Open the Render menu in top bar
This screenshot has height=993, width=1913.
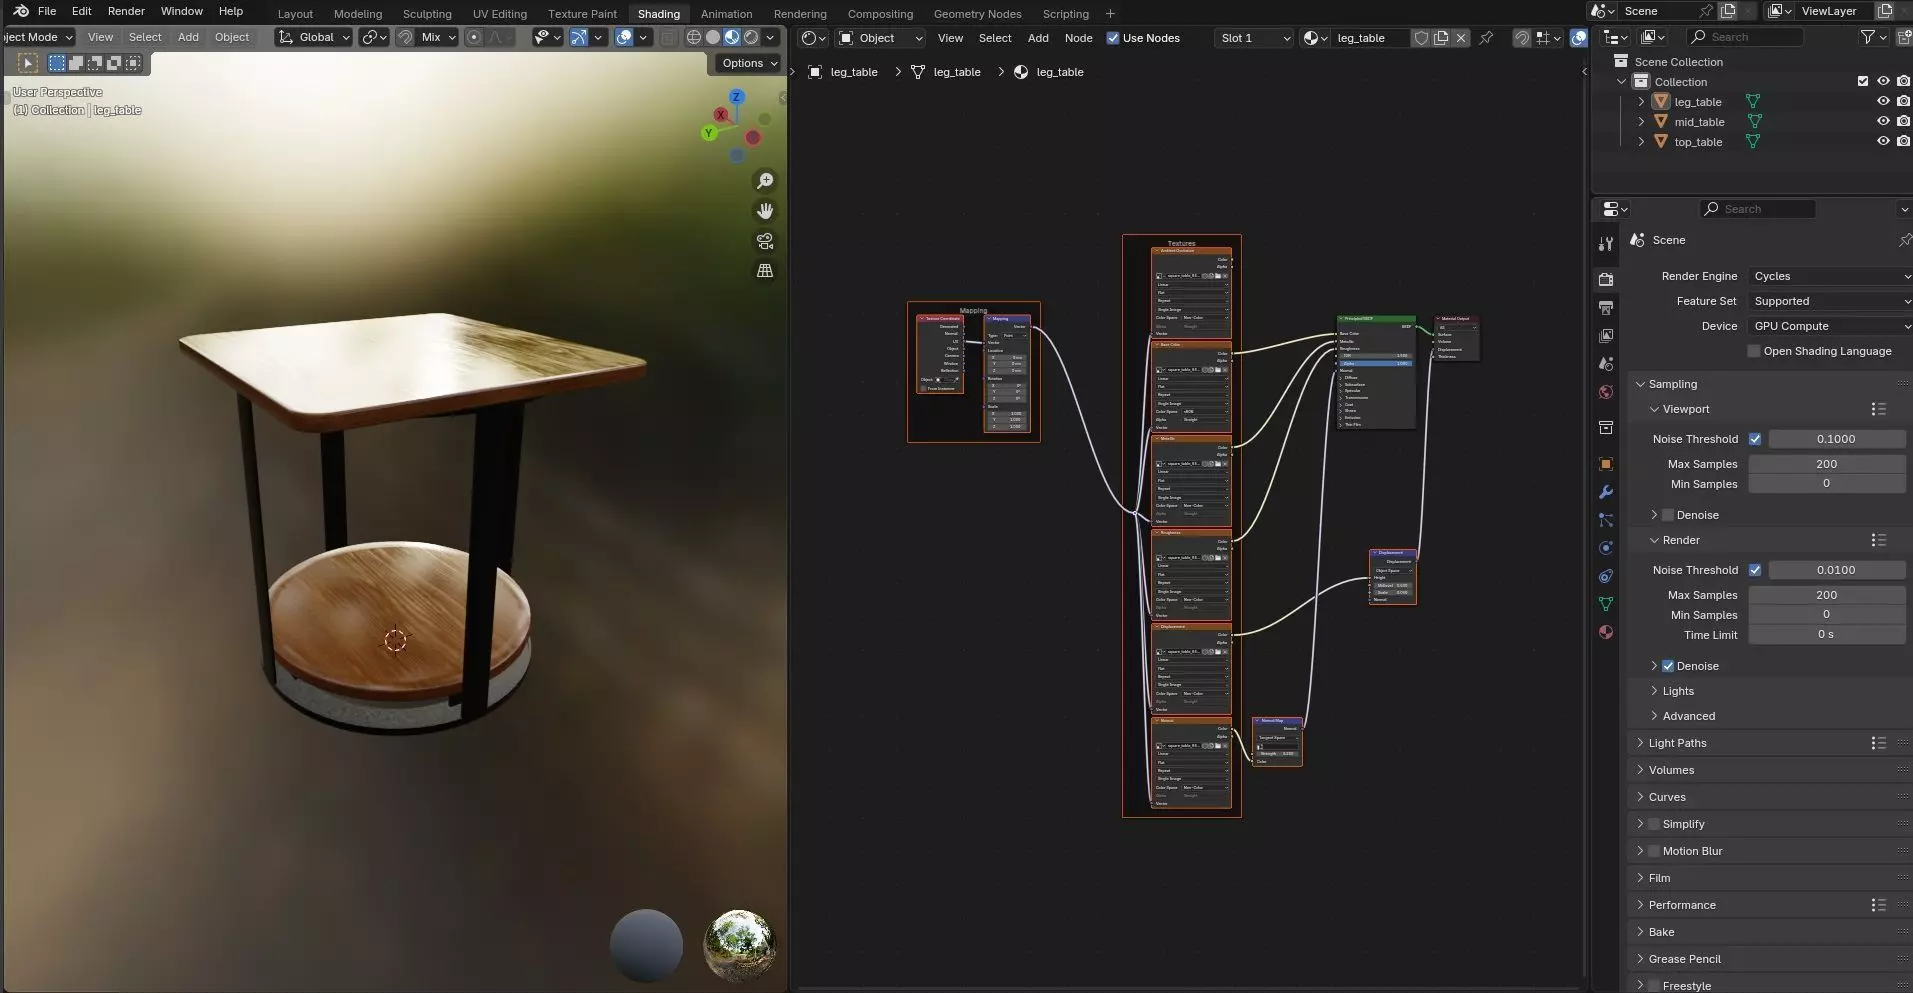click(126, 11)
